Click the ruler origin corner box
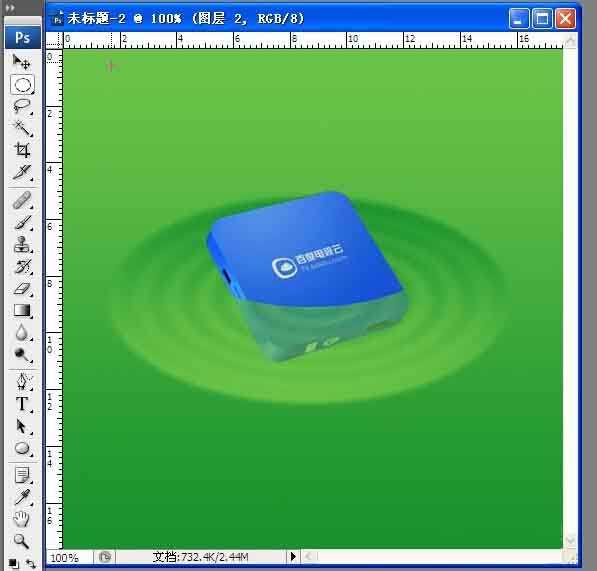This screenshot has height=571, width=597. pyautogui.click(x=54, y=40)
